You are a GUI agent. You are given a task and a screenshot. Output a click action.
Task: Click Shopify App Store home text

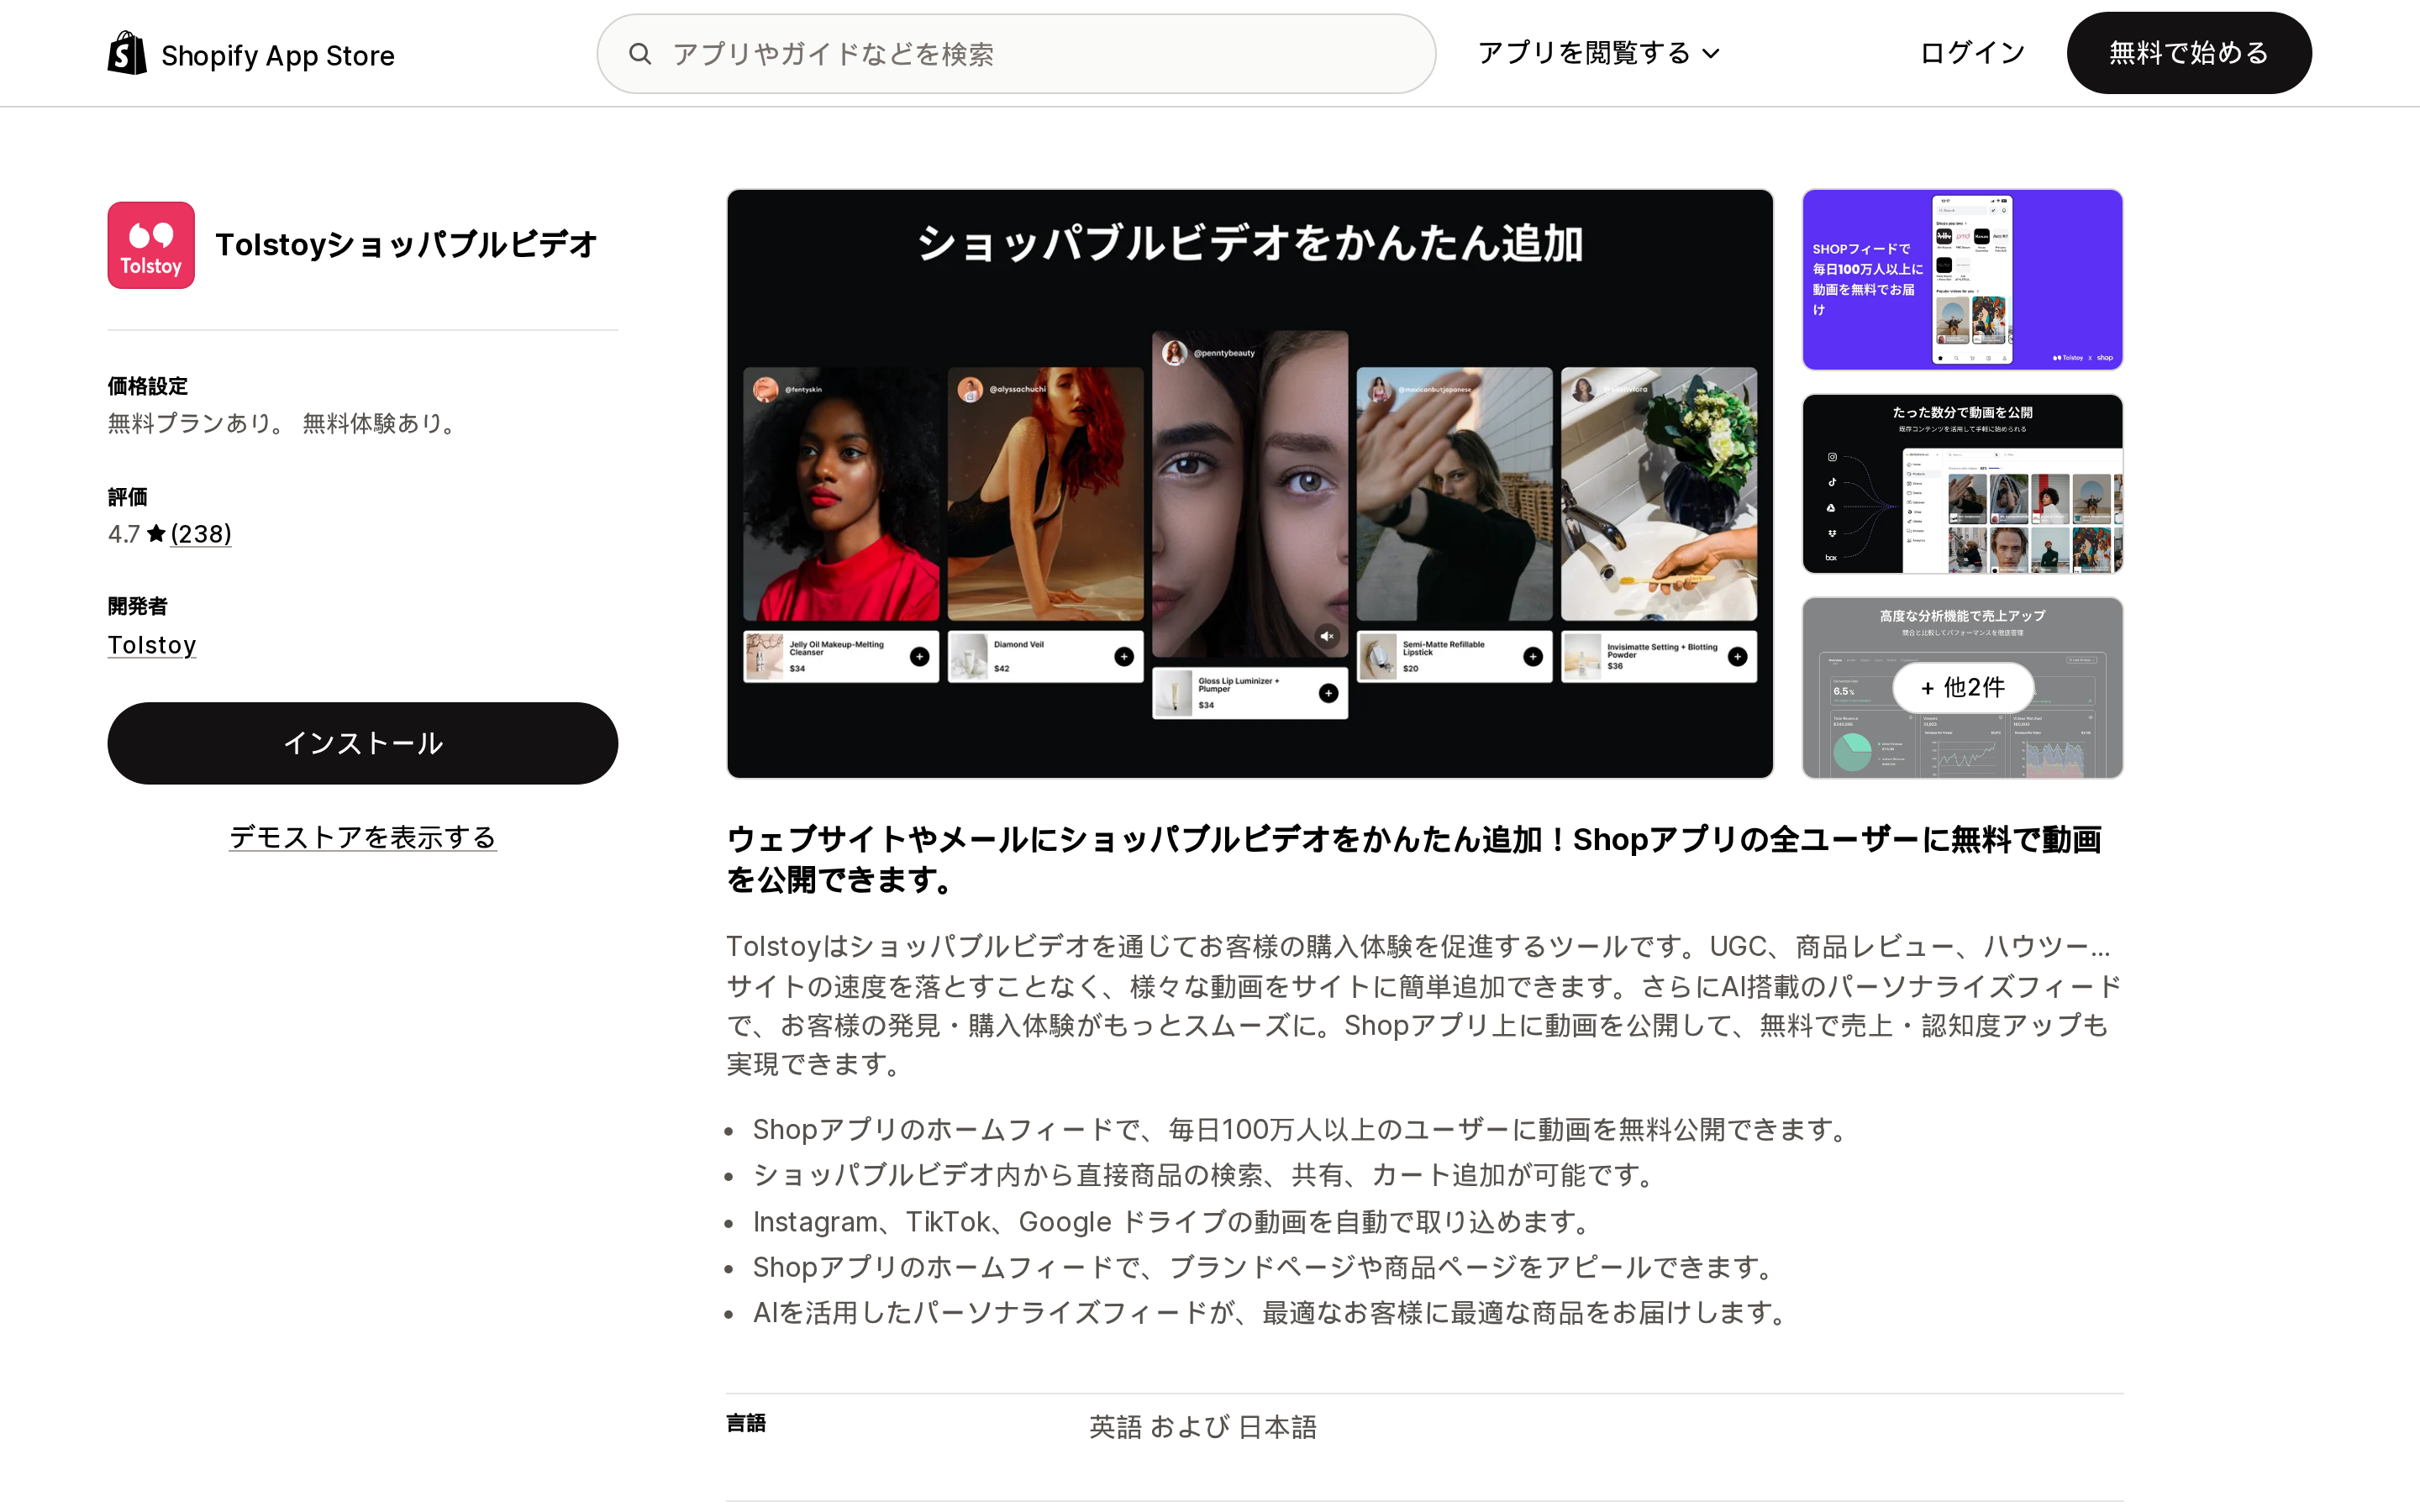pyautogui.click(x=278, y=56)
